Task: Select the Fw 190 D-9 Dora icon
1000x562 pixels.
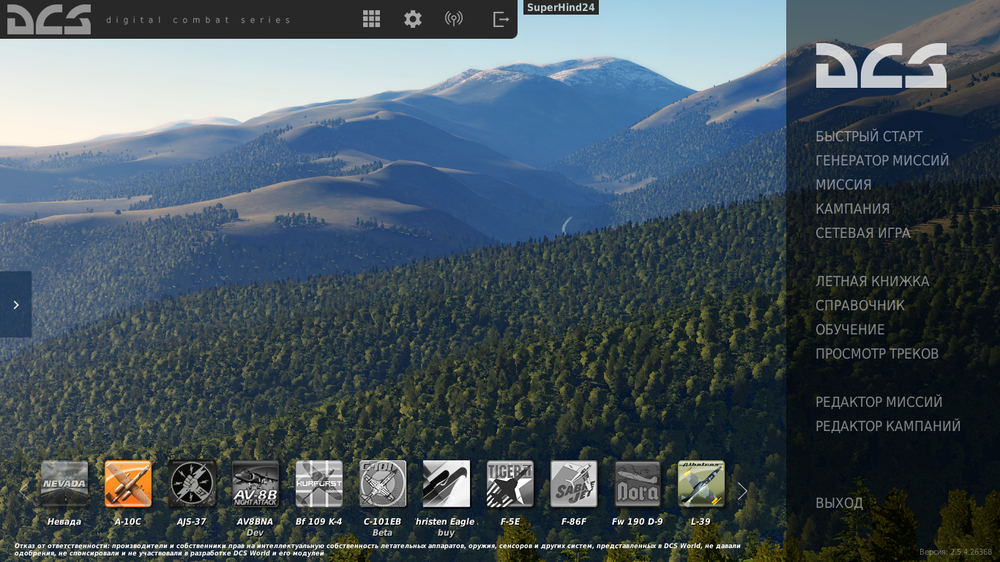Action: pos(638,484)
